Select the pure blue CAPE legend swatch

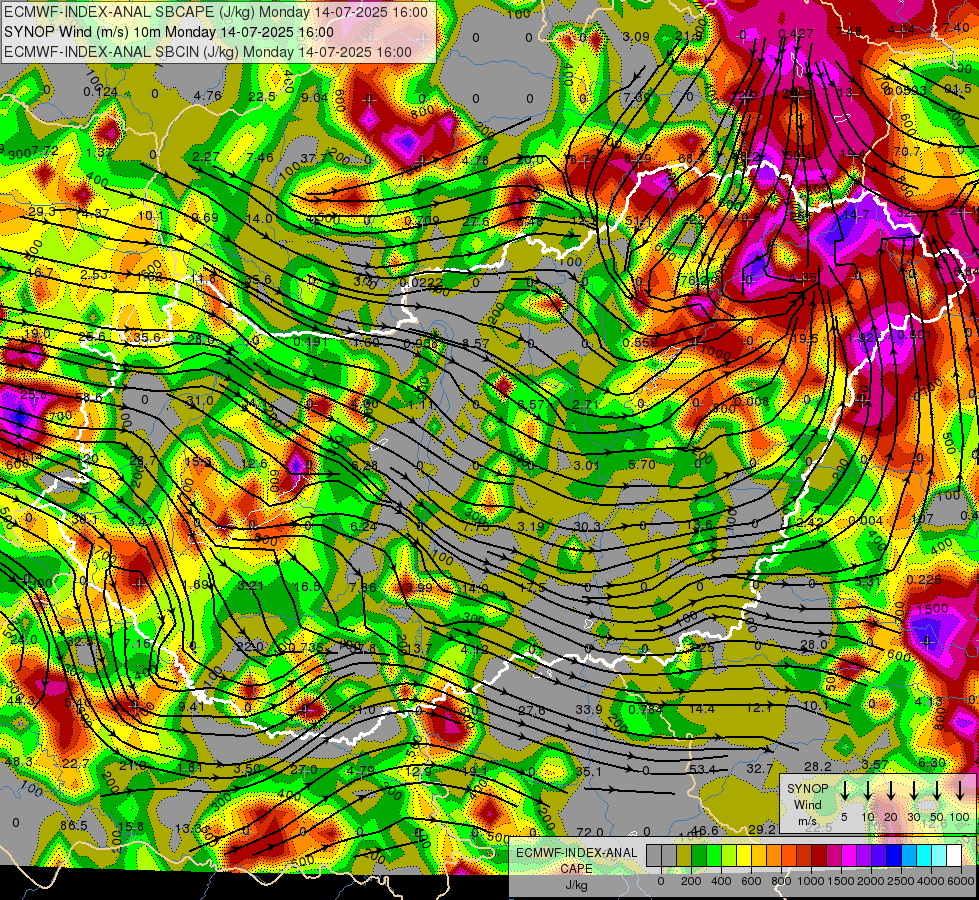click(x=893, y=855)
